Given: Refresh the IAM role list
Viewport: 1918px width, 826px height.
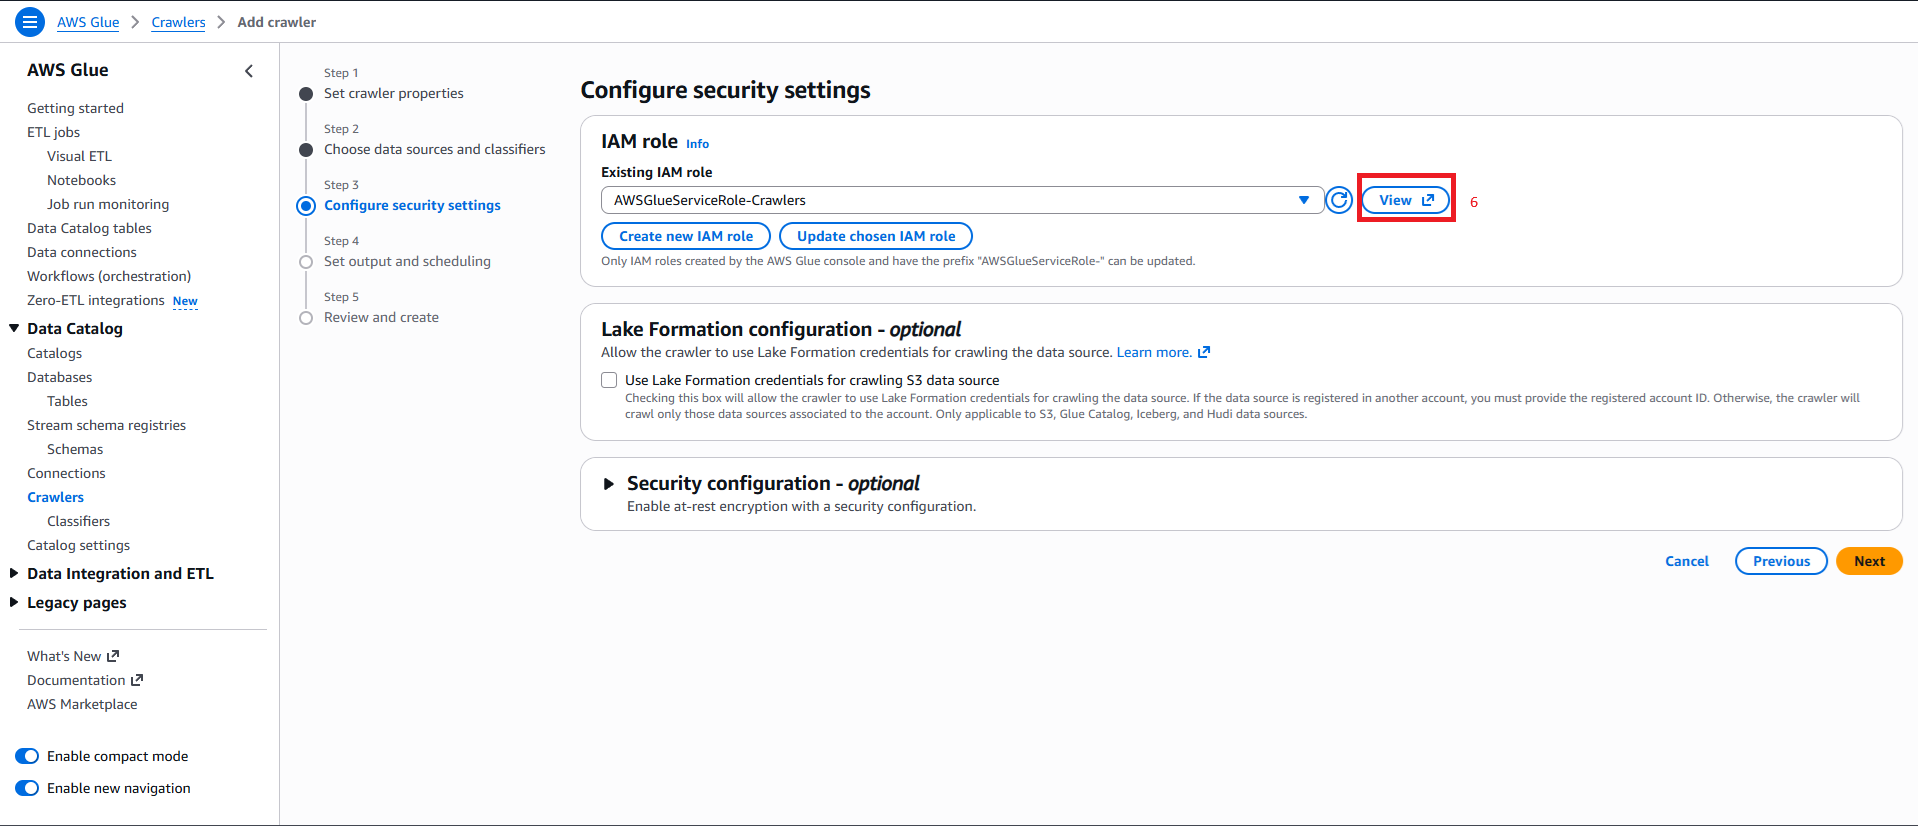Looking at the screenshot, I should click(1339, 200).
